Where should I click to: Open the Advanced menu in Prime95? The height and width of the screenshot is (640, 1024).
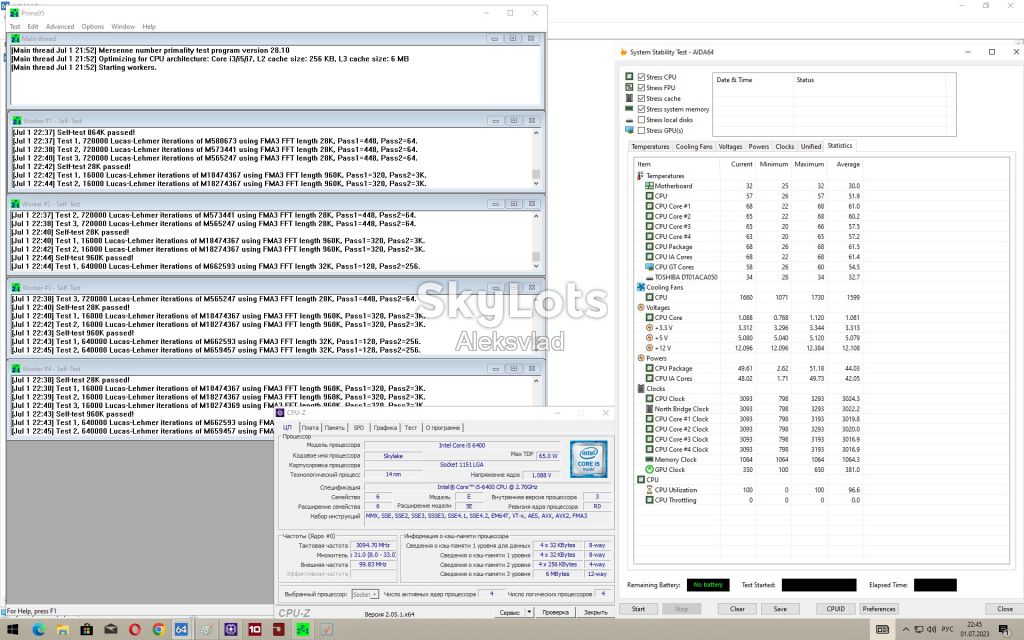pos(59,27)
